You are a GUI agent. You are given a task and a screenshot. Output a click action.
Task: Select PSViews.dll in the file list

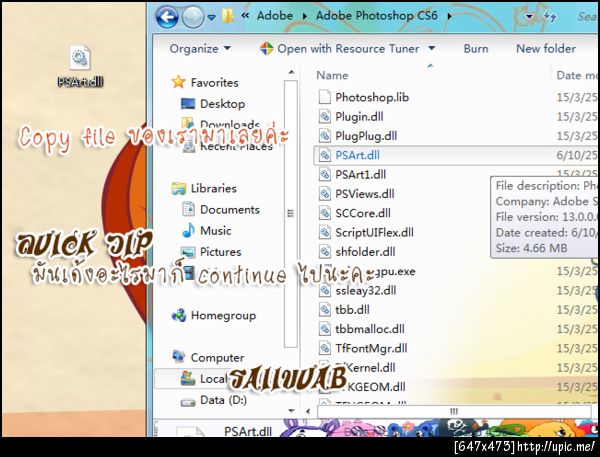(x=365, y=194)
